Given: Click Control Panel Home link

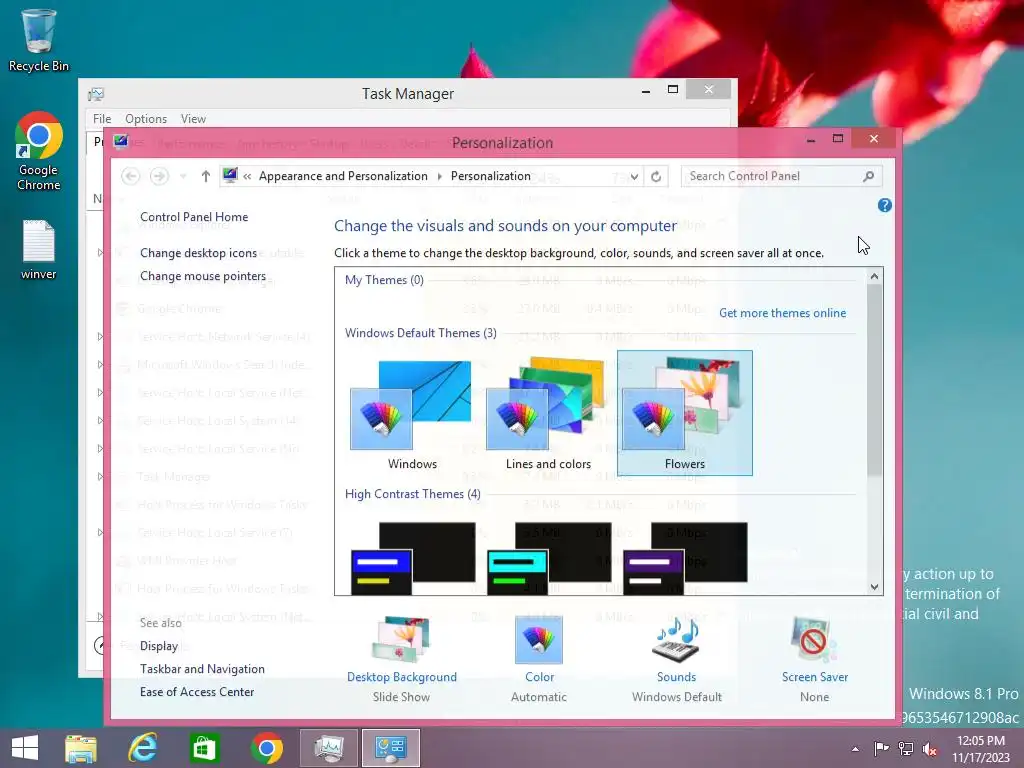Looking at the screenshot, I should click(x=194, y=217).
